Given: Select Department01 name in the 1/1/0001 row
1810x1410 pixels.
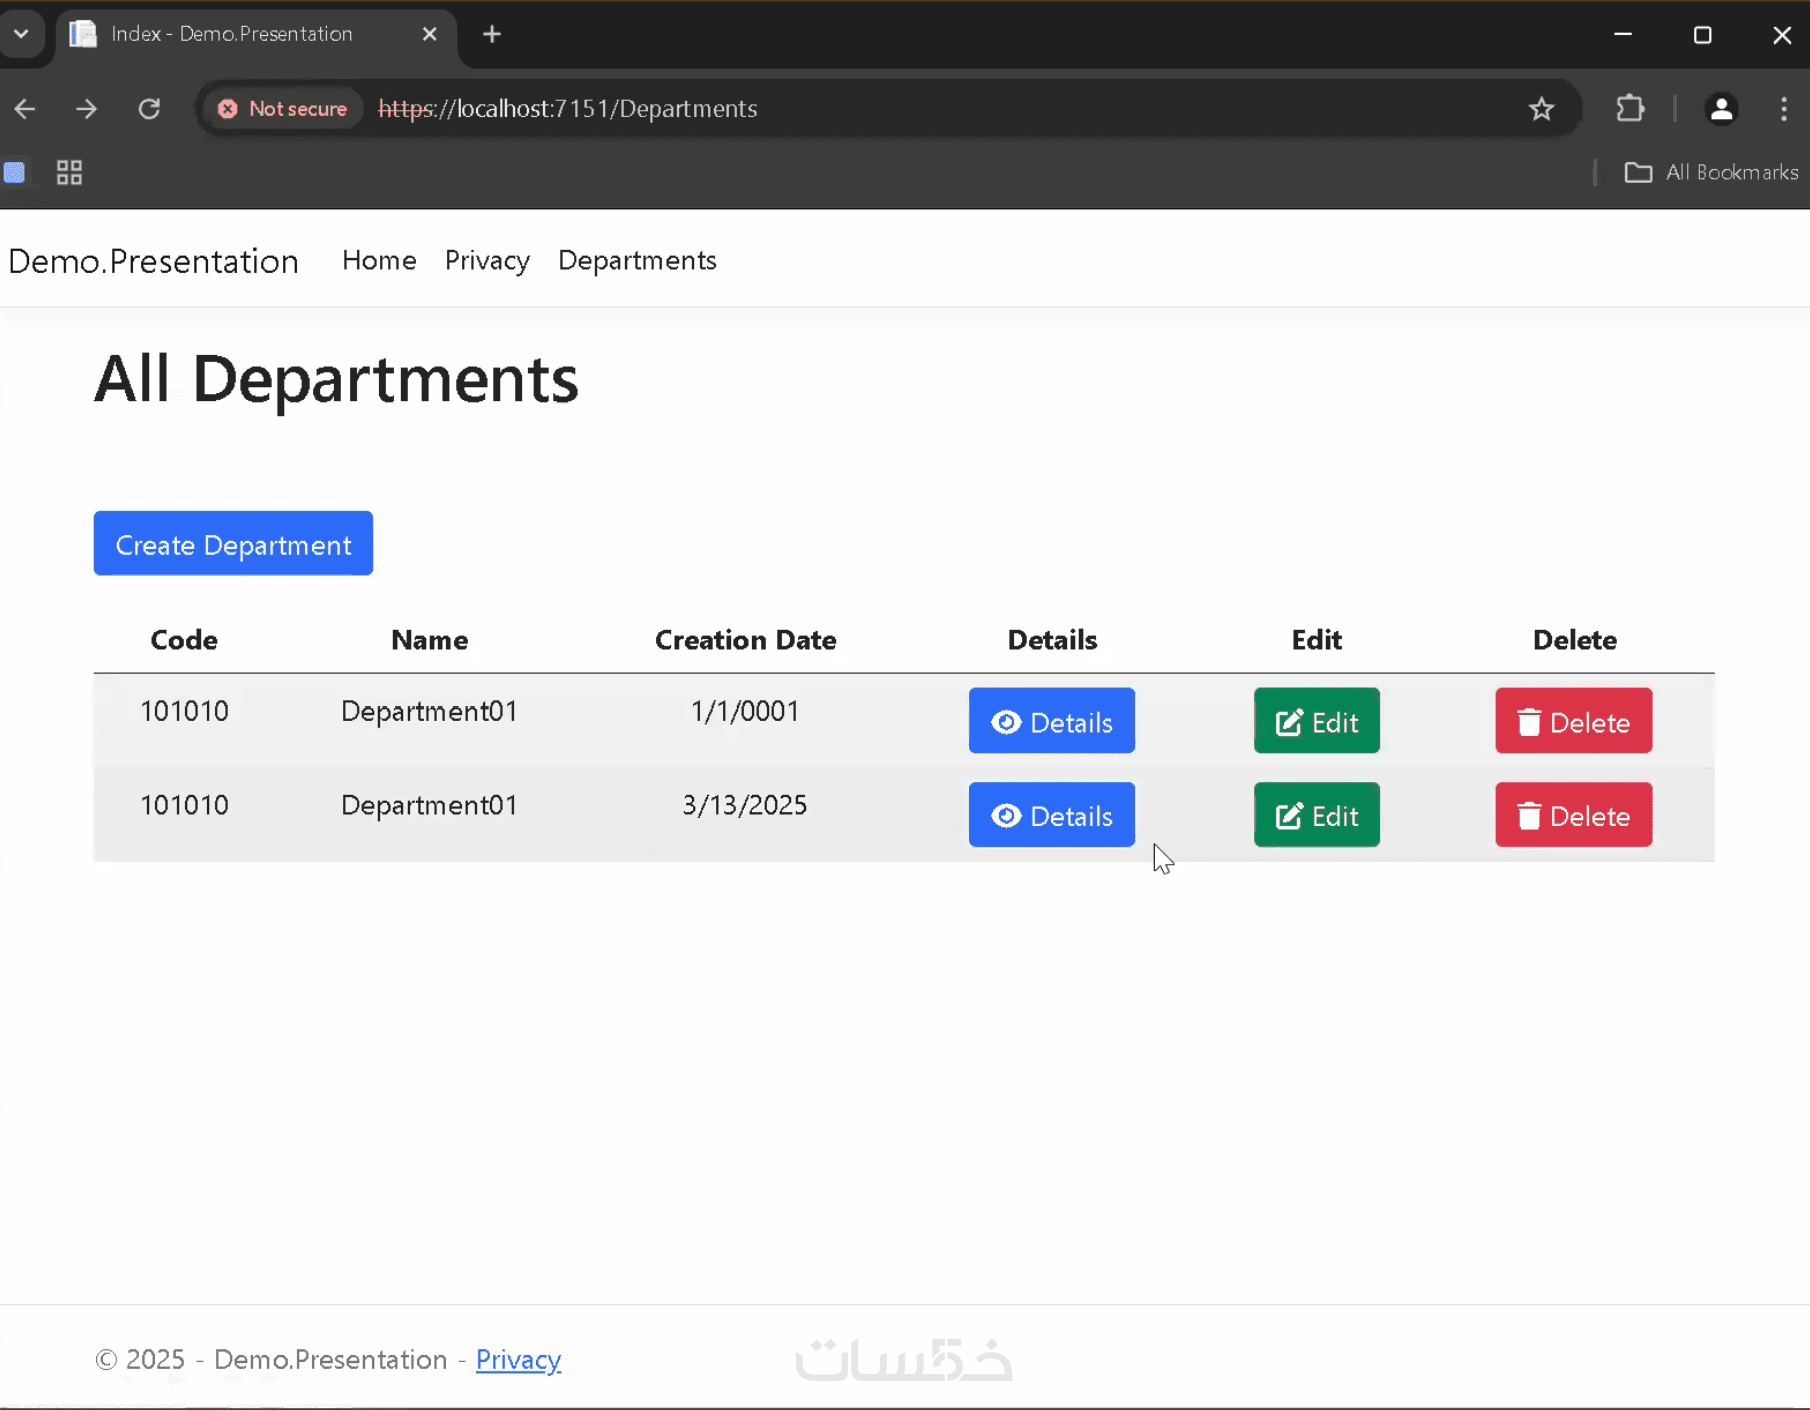Looking at the screenshot, I should click(x=430, y=711).
